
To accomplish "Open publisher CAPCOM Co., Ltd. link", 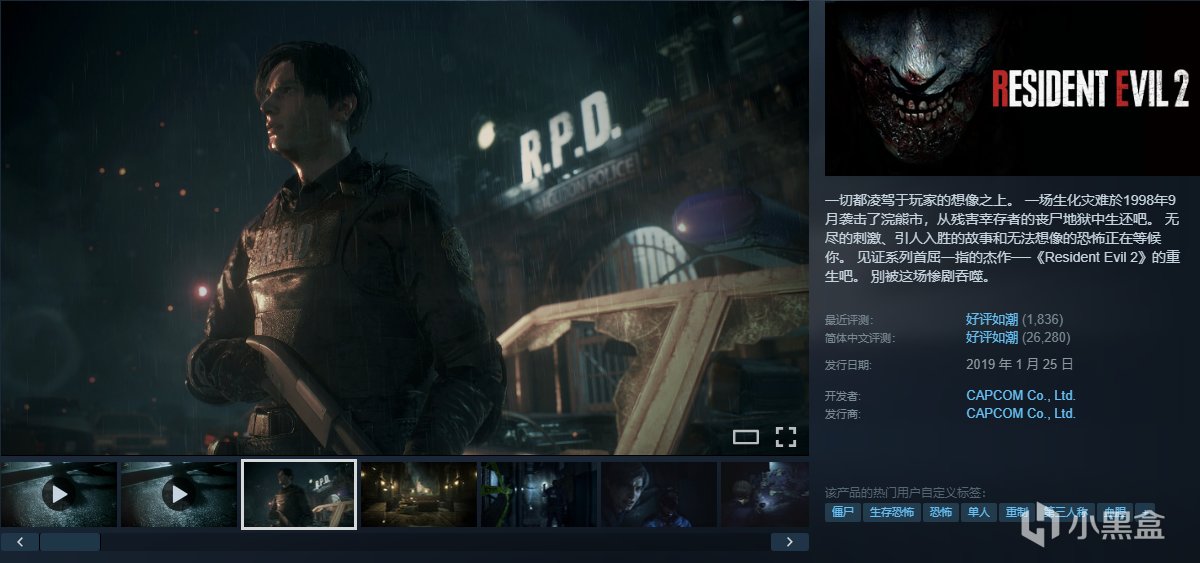I will (1020, 413).
